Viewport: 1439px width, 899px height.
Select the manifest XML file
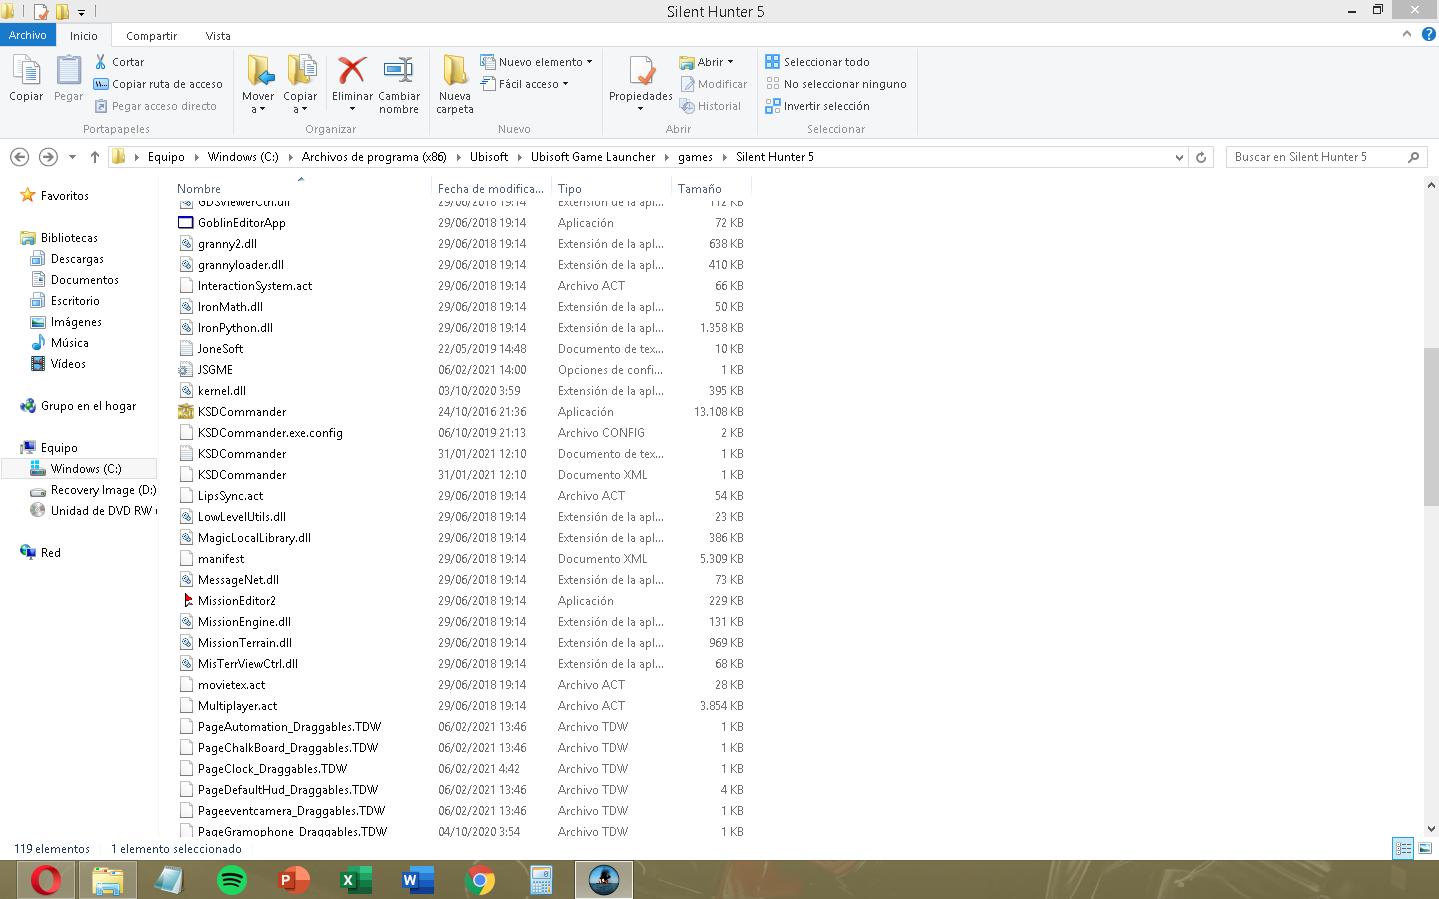click(x=221, y=559)
